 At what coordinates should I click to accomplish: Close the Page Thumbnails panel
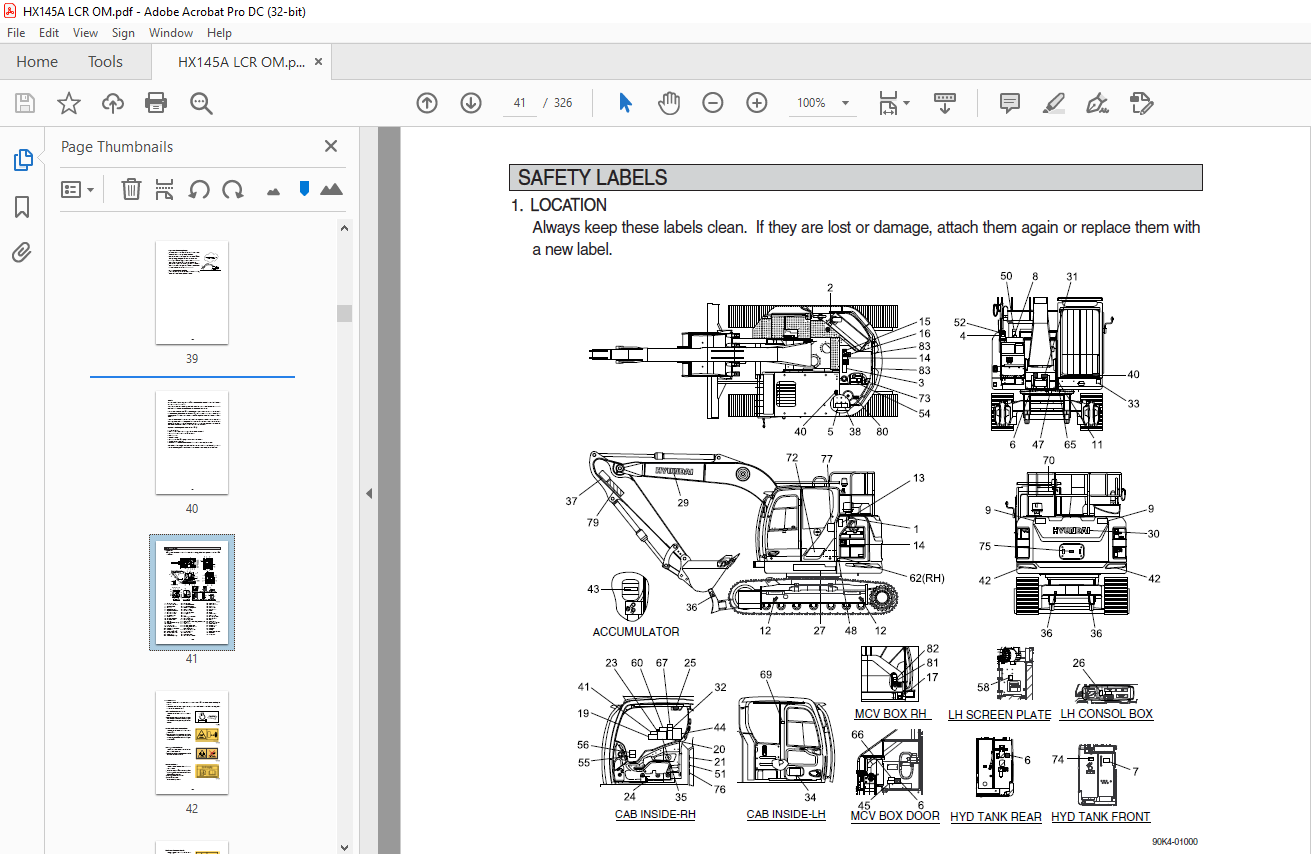(331, 147)
